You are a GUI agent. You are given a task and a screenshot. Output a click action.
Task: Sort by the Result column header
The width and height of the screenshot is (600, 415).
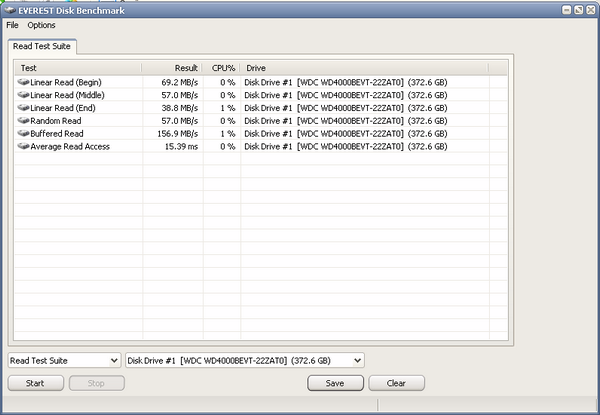pyautogui.click(x=172, y=68)
